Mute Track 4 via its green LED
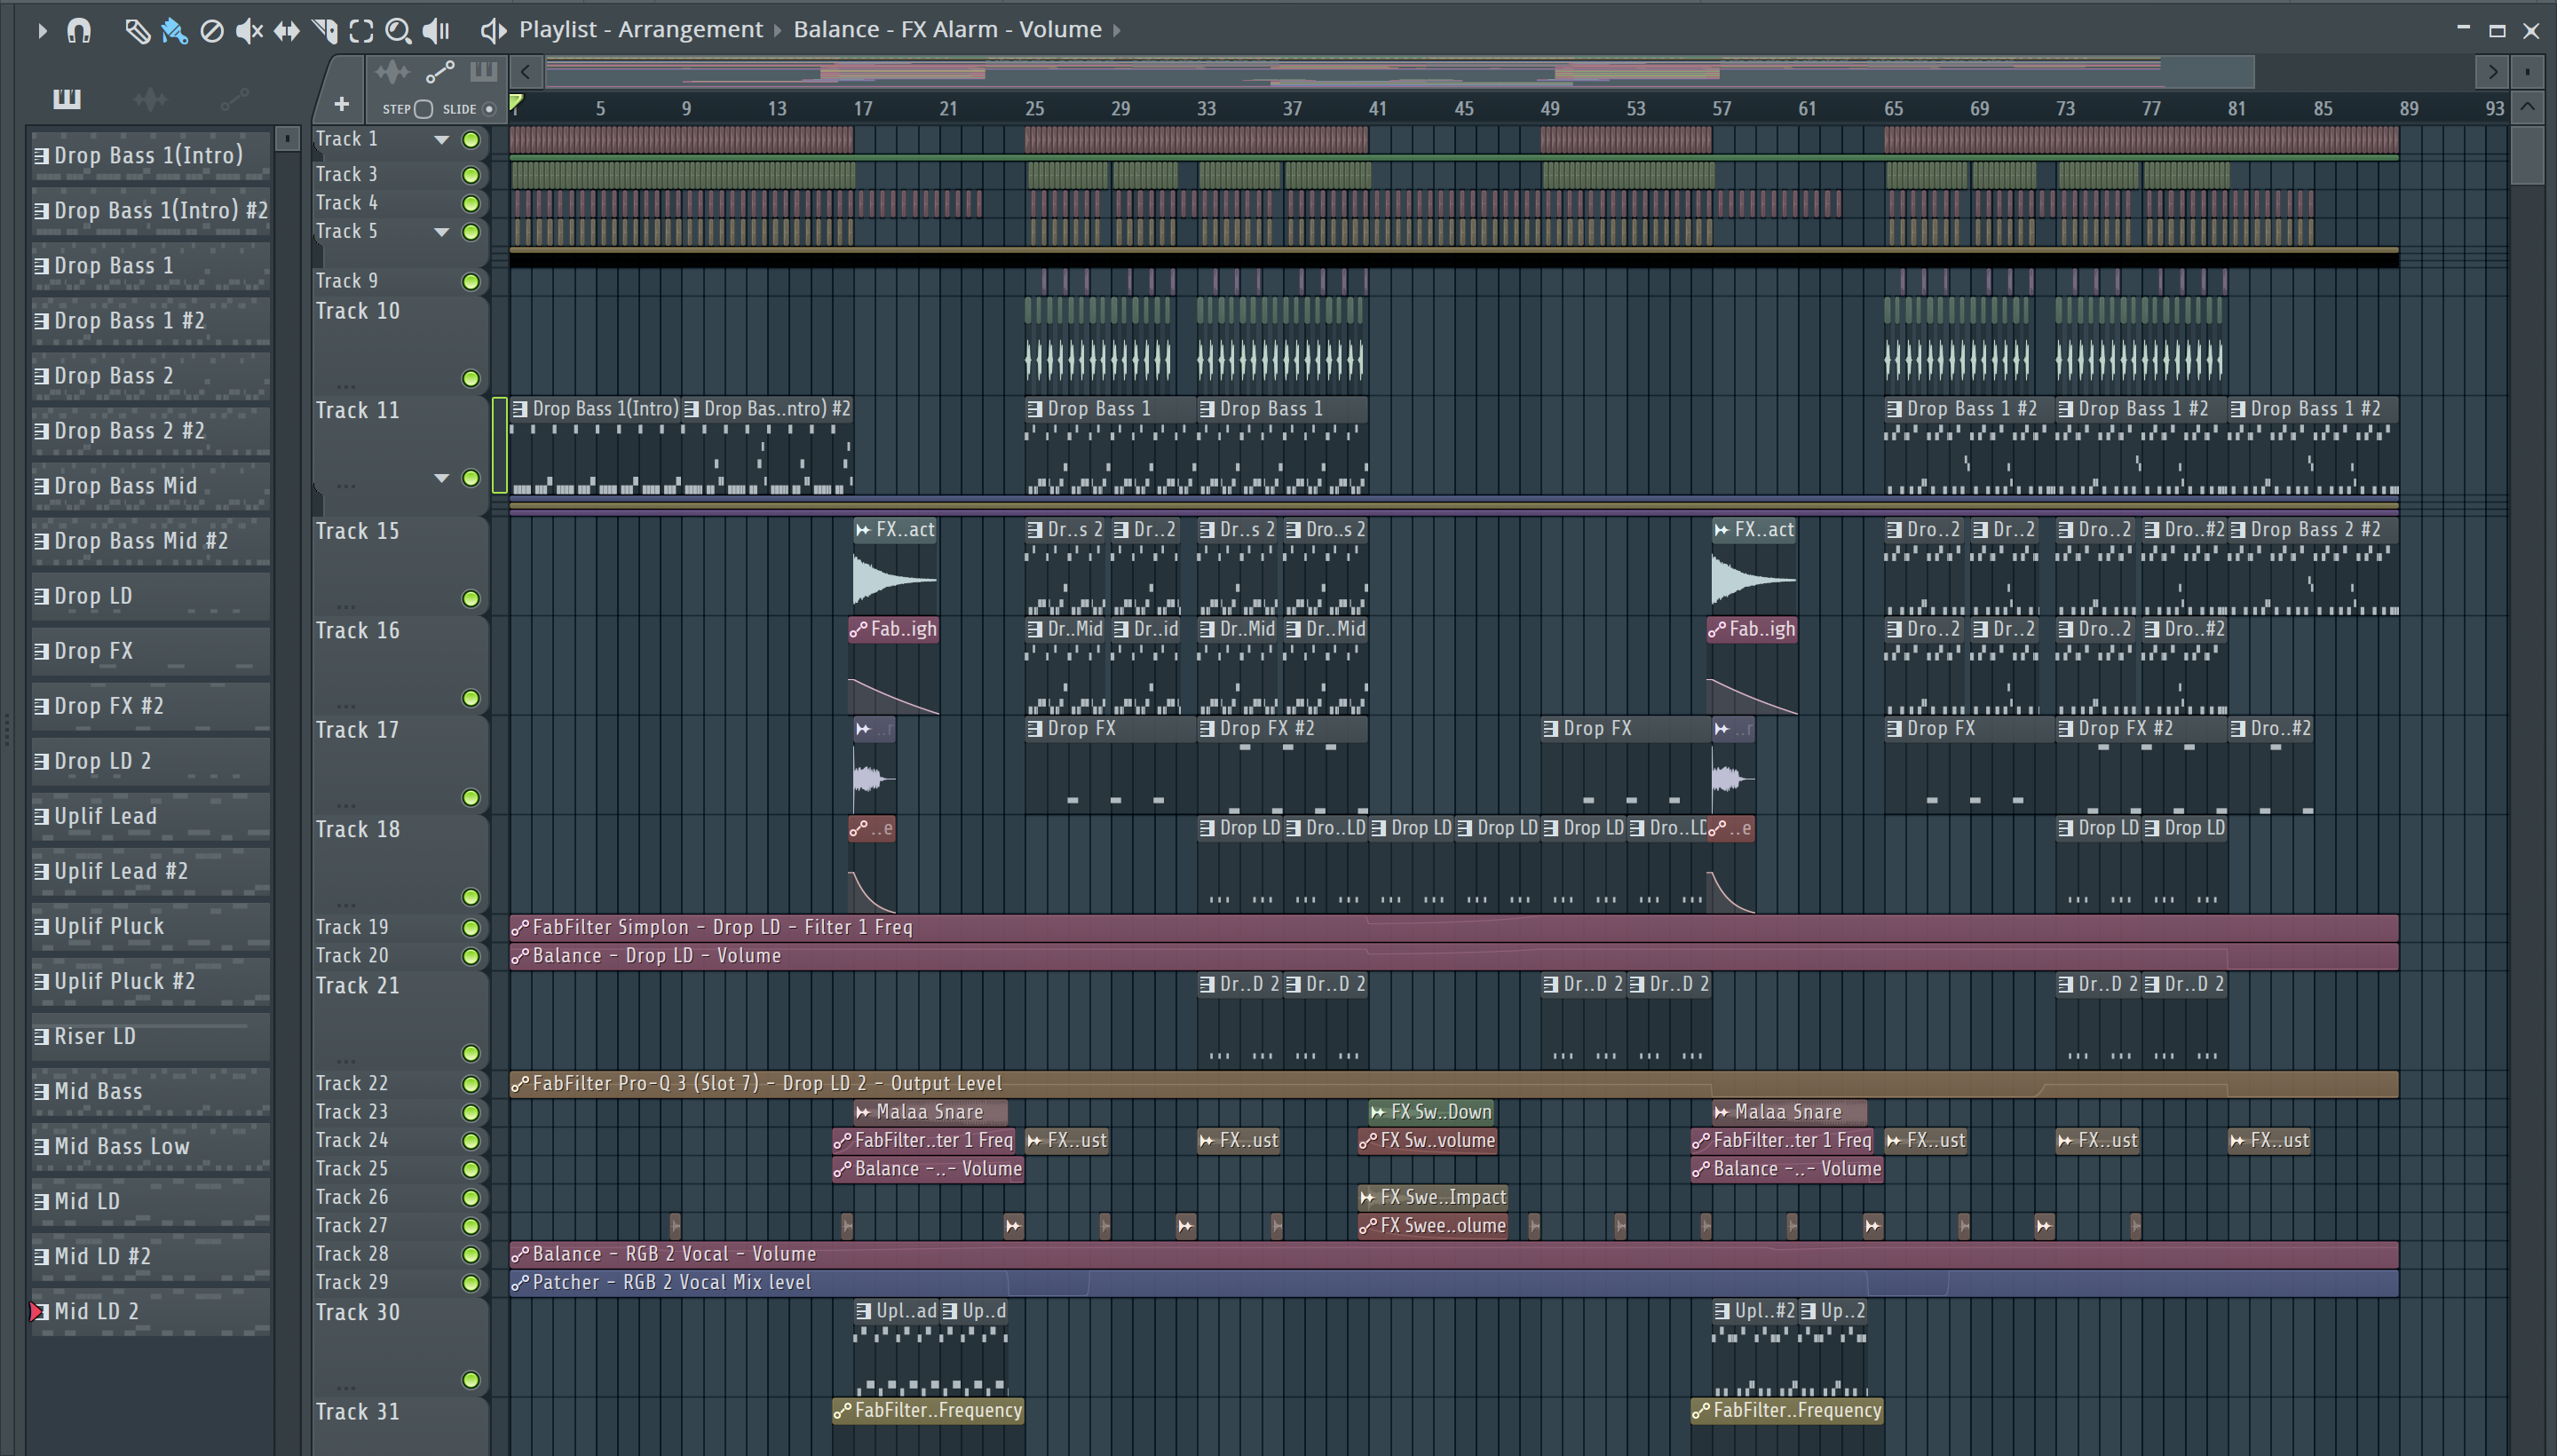 point(470,204)
